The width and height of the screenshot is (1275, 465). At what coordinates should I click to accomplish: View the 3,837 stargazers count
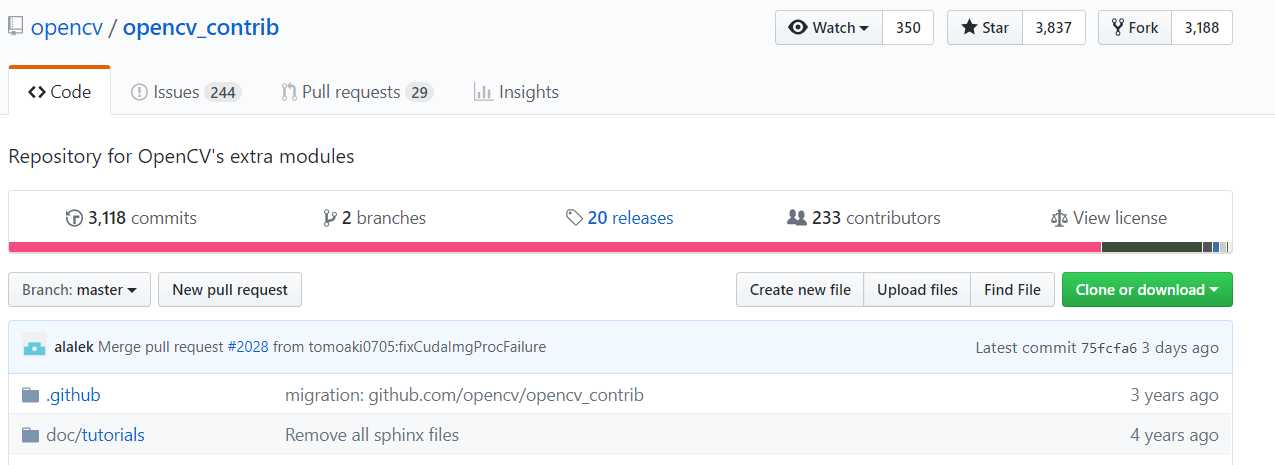coord(1054,28)
